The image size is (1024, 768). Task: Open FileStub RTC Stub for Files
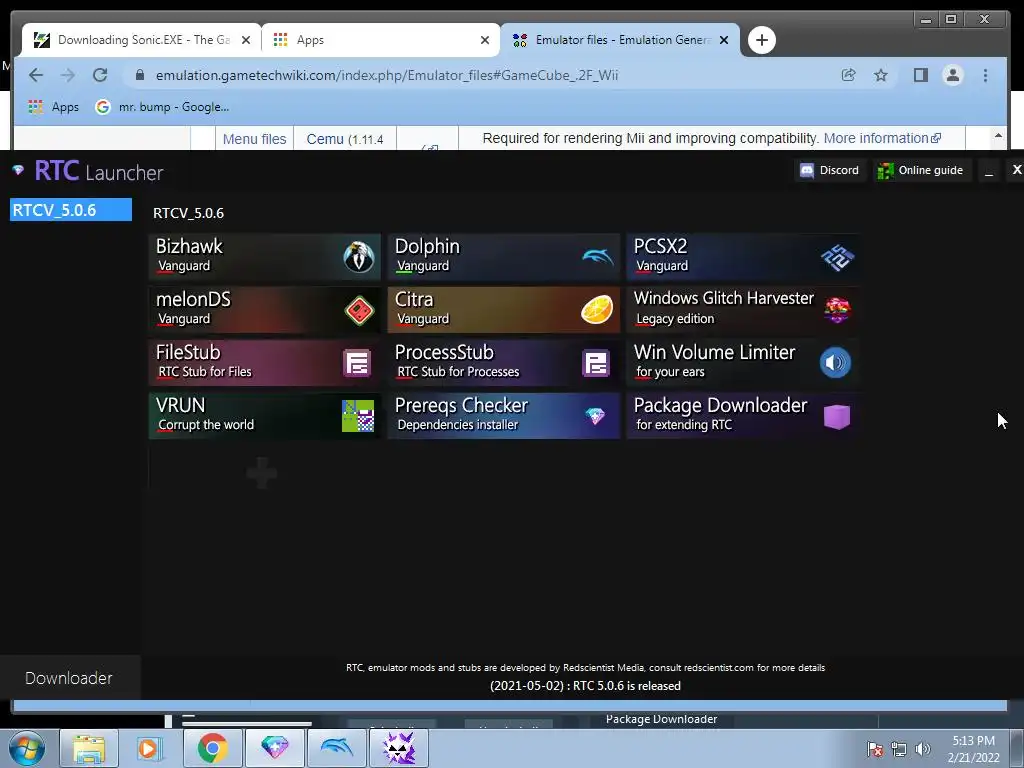(x=264, y=362)
